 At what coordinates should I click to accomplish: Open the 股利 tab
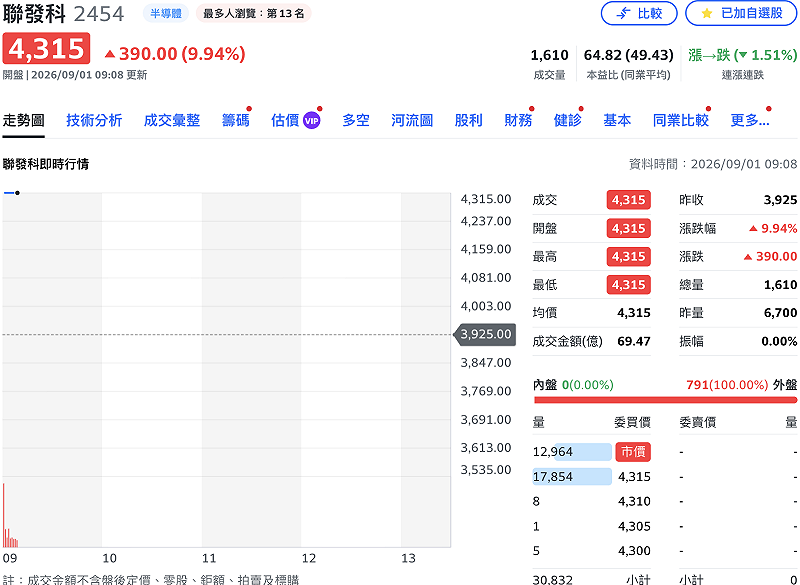click(468, 120)
